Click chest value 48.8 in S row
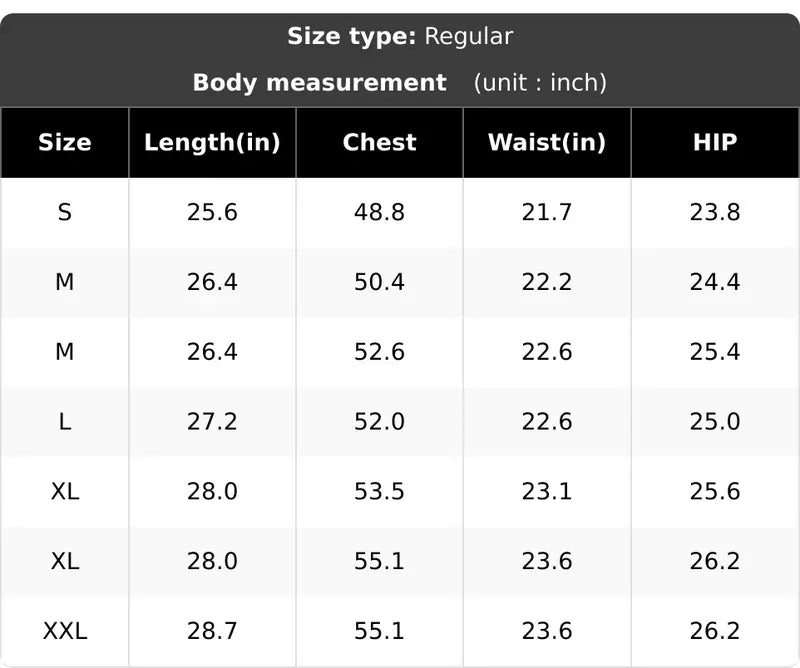The height and width of the screenshot is (668, 800). [x=380, y=212]
